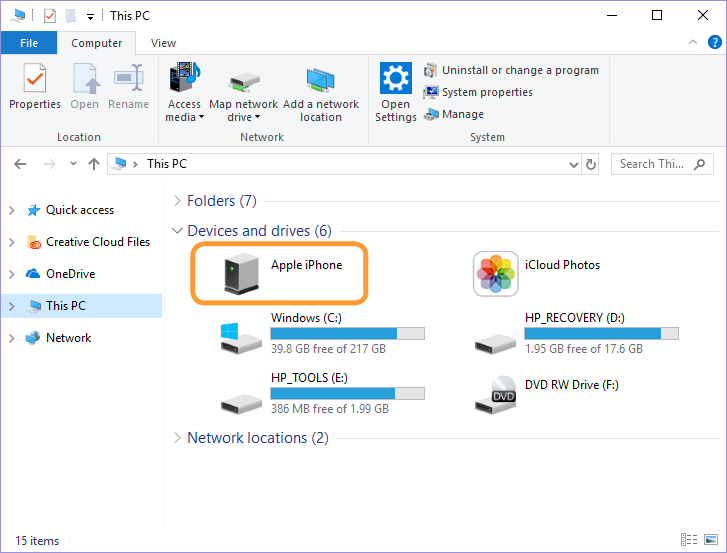The height and width of the screenshot is (553, 727).
Task: Switch to large icons view
Action: [x=711, y=540]
